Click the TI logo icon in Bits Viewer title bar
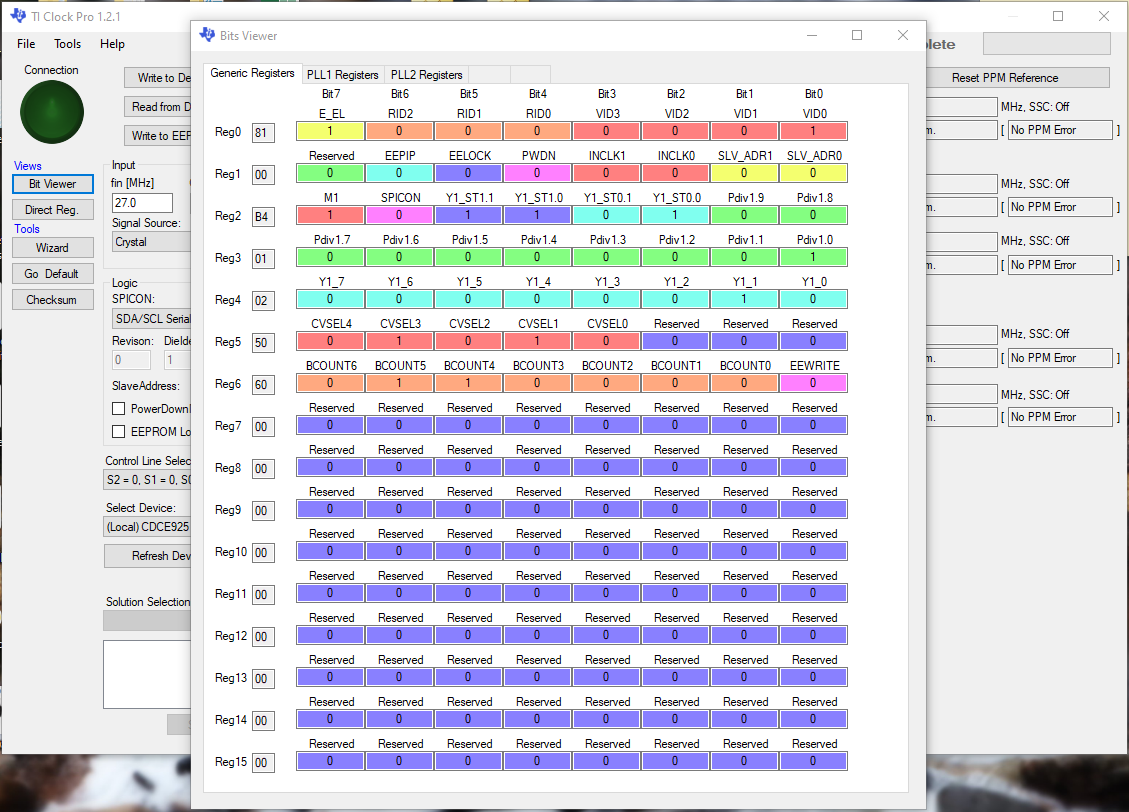 pos(207,35)
